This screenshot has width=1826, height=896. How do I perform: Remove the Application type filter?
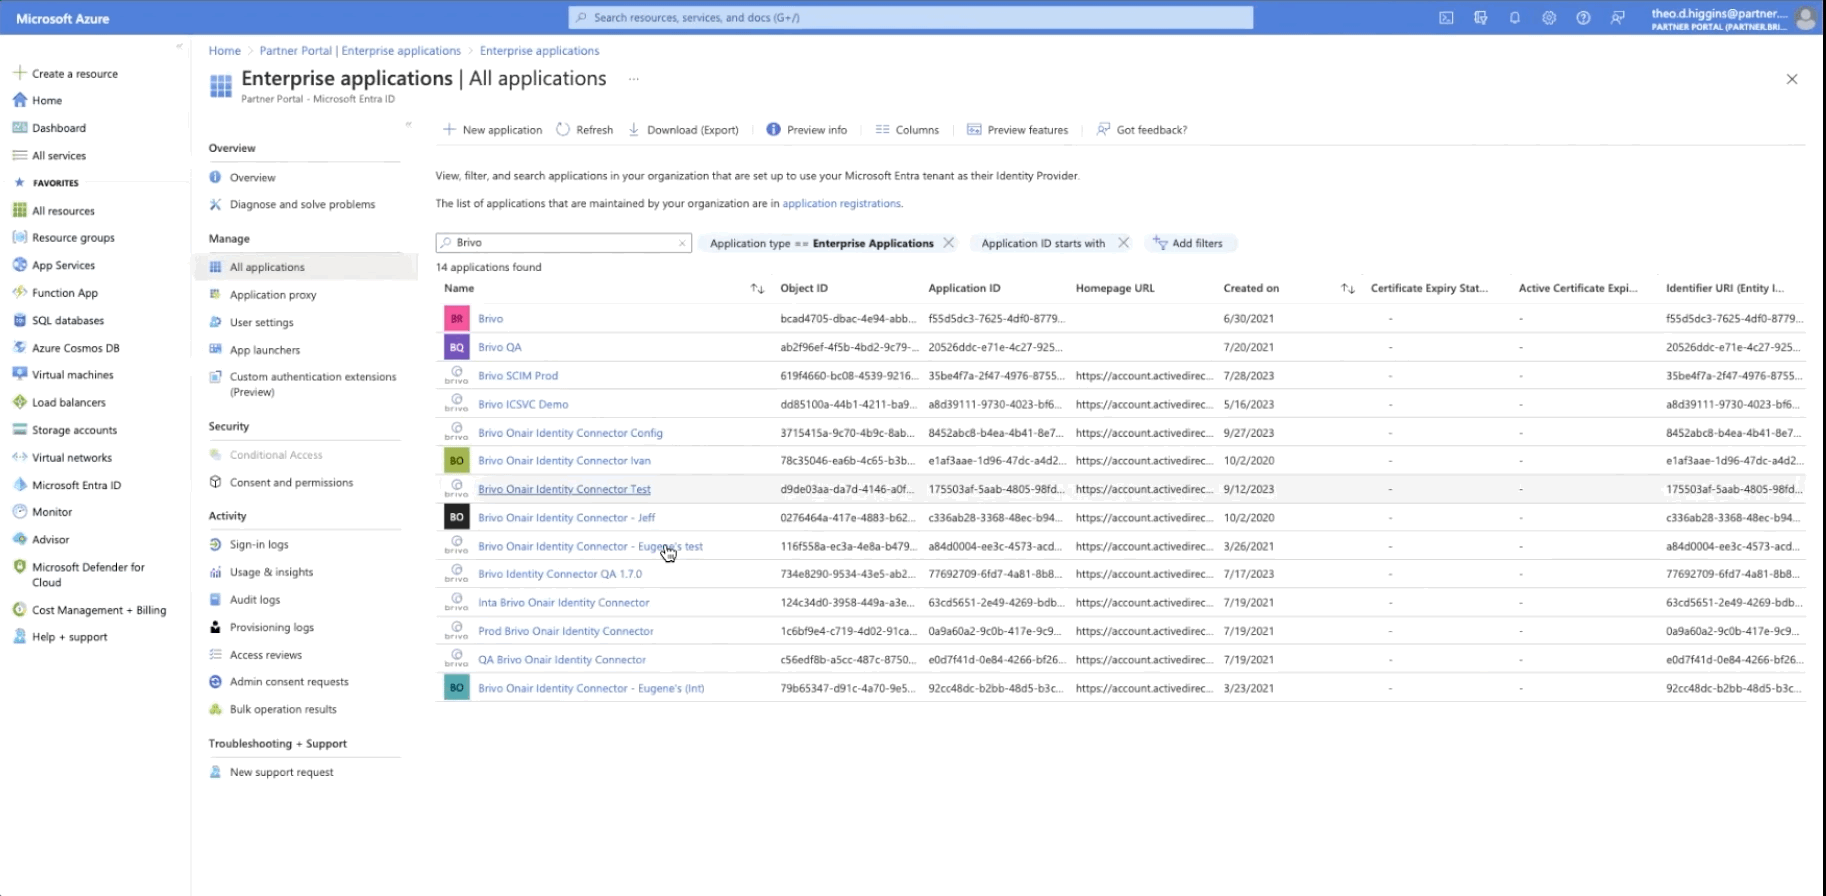[949, 243]
